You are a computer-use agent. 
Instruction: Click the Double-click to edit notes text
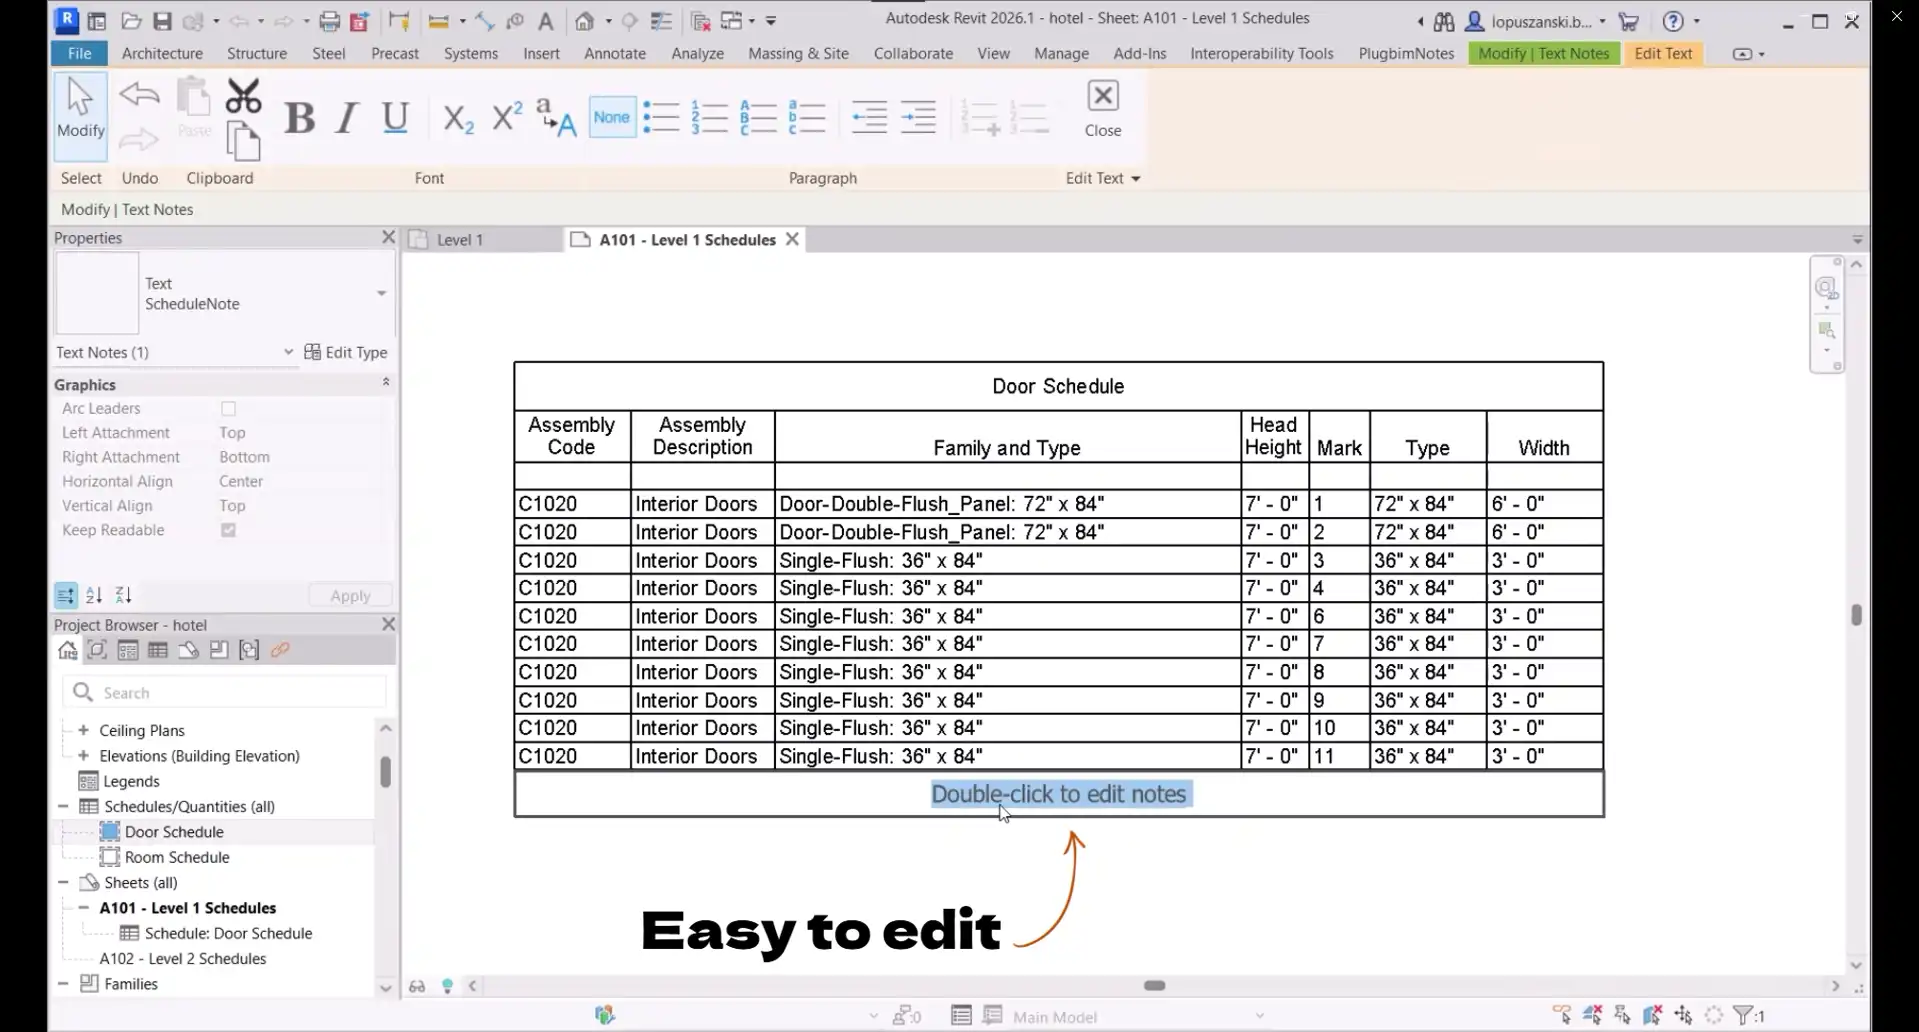coord(1058,794)
